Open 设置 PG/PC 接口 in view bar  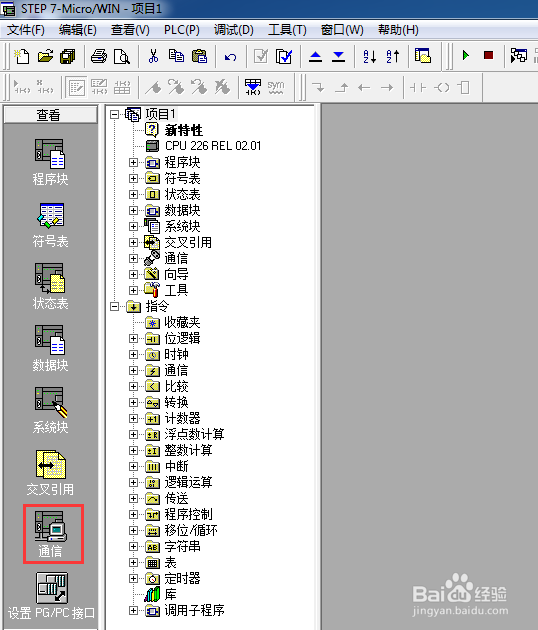click(51, 596)
